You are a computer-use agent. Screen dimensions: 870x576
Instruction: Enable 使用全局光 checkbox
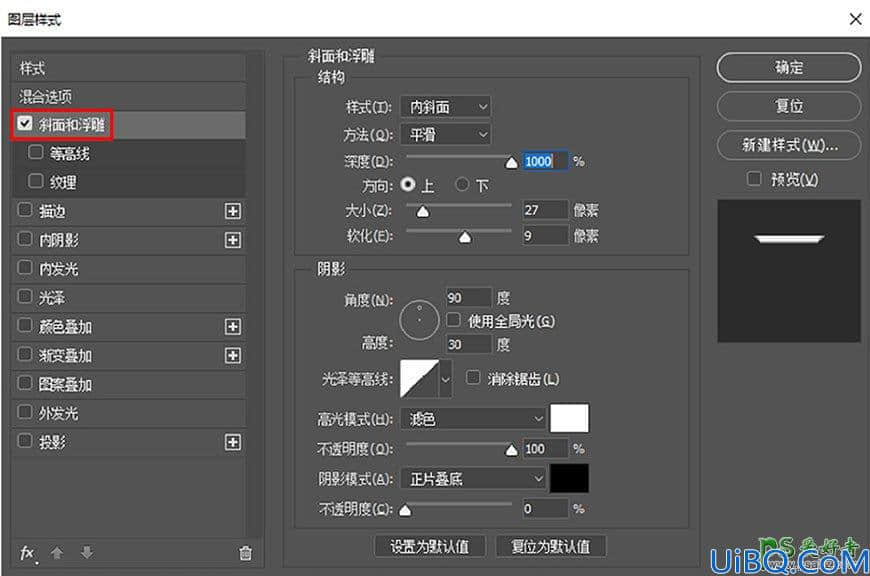coord(453,320)
